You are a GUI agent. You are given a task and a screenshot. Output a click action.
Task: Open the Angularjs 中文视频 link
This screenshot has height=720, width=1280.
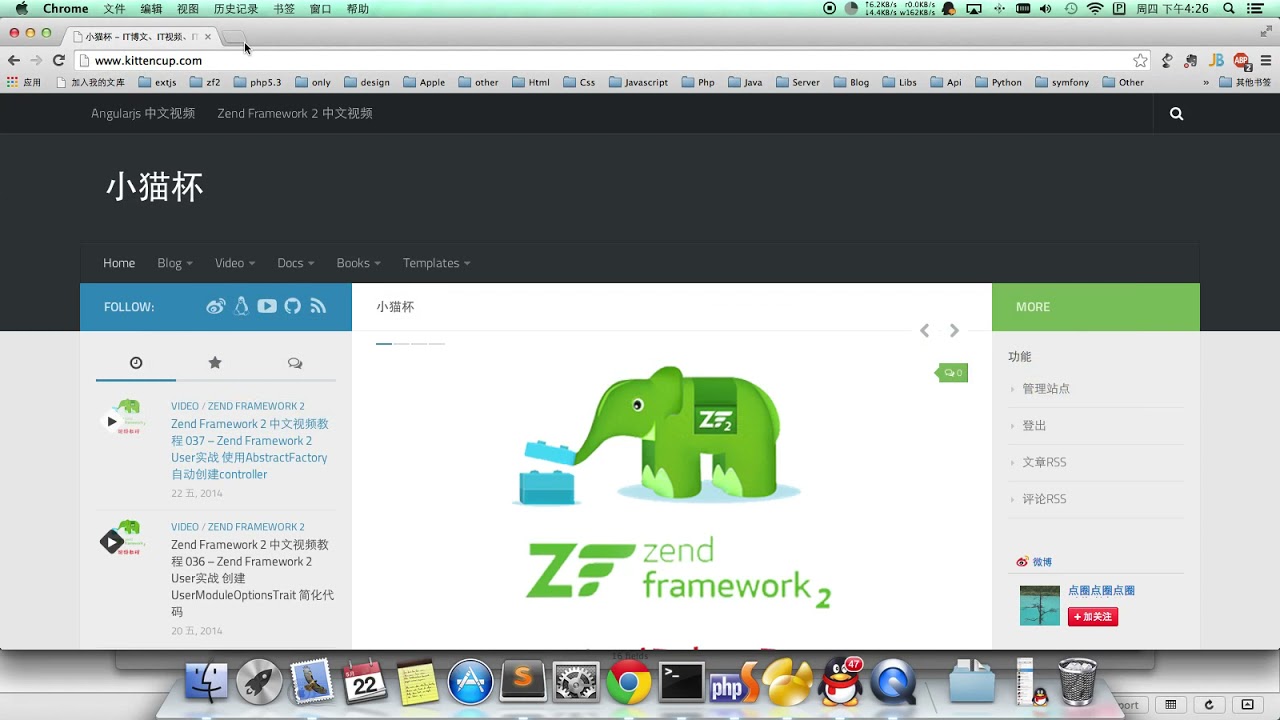pyautogui.click(x=143, y=114)
